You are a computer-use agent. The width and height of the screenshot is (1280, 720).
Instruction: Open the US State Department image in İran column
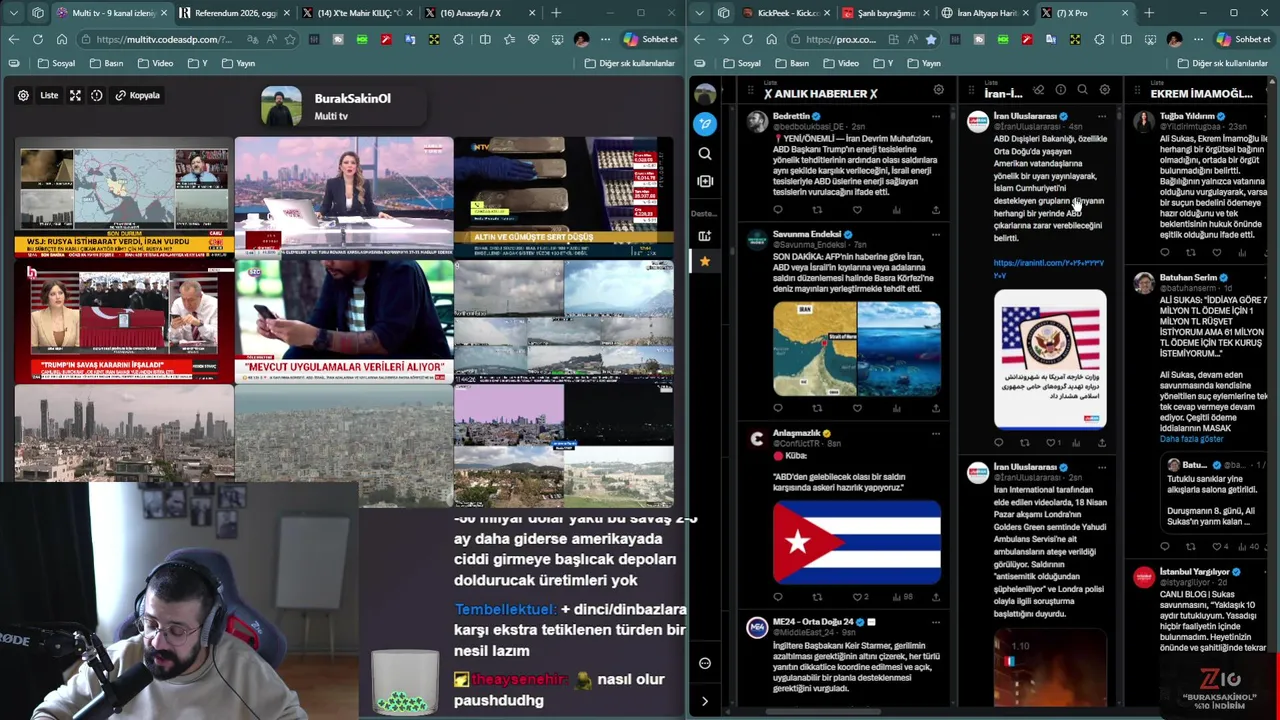coord(1050,359)
